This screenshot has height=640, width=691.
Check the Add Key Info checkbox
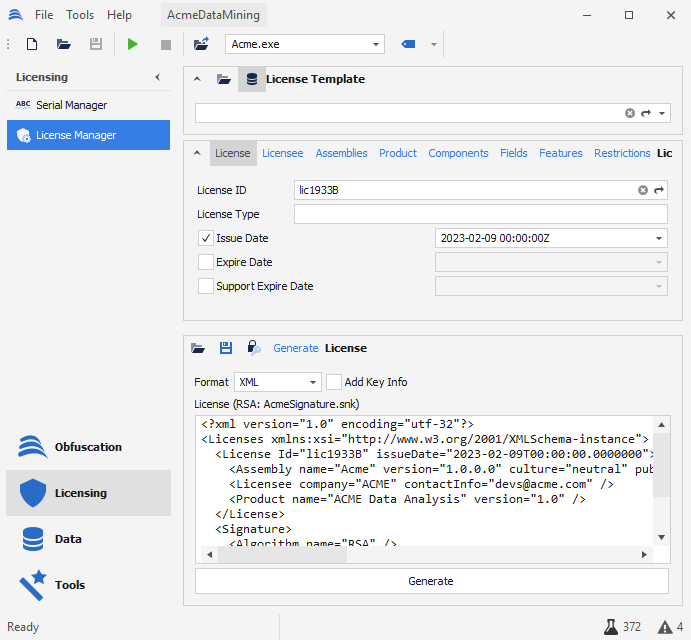click(334, 382)
